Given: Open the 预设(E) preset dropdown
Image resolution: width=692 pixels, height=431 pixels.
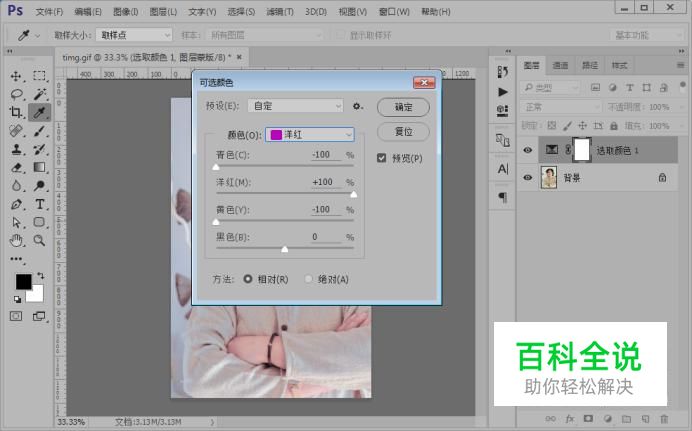Looking at the screenshot, I should pos(295,106).
